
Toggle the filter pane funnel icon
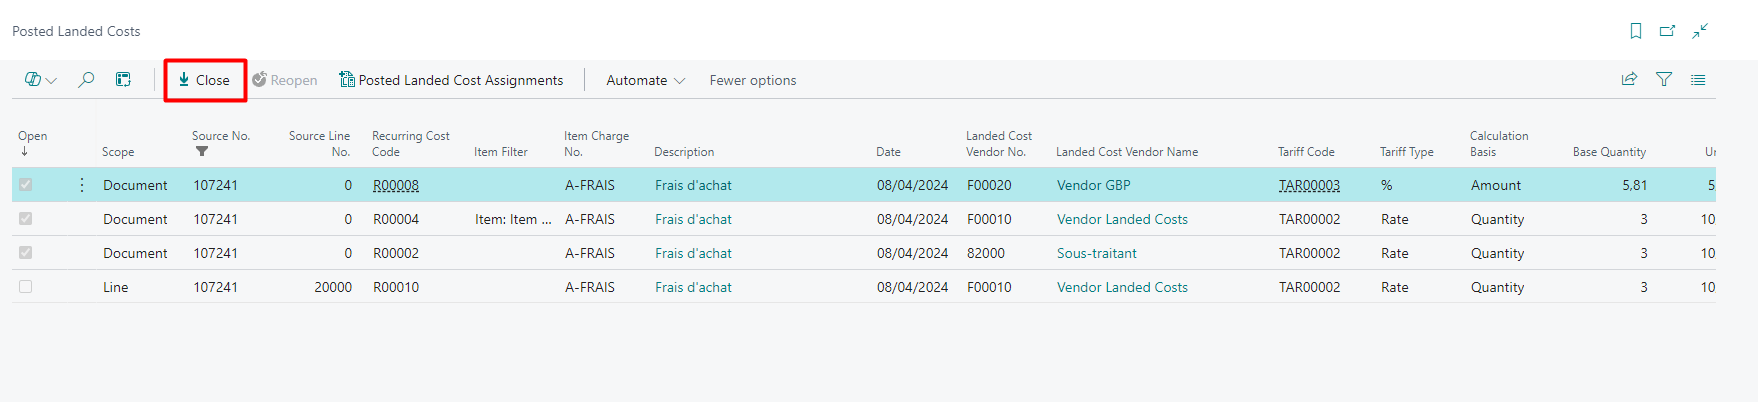pos(1664,80)
